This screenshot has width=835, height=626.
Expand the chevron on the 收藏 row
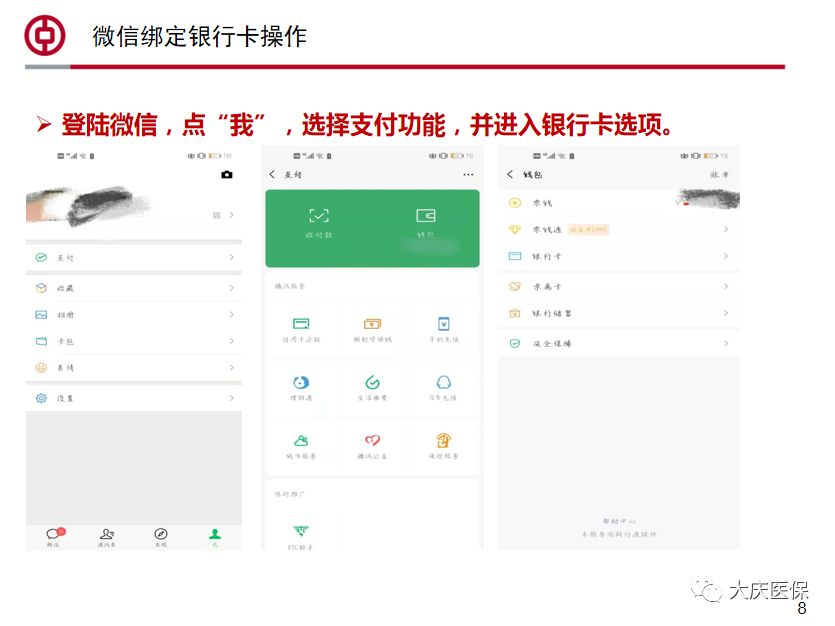(x=232, y=288)
